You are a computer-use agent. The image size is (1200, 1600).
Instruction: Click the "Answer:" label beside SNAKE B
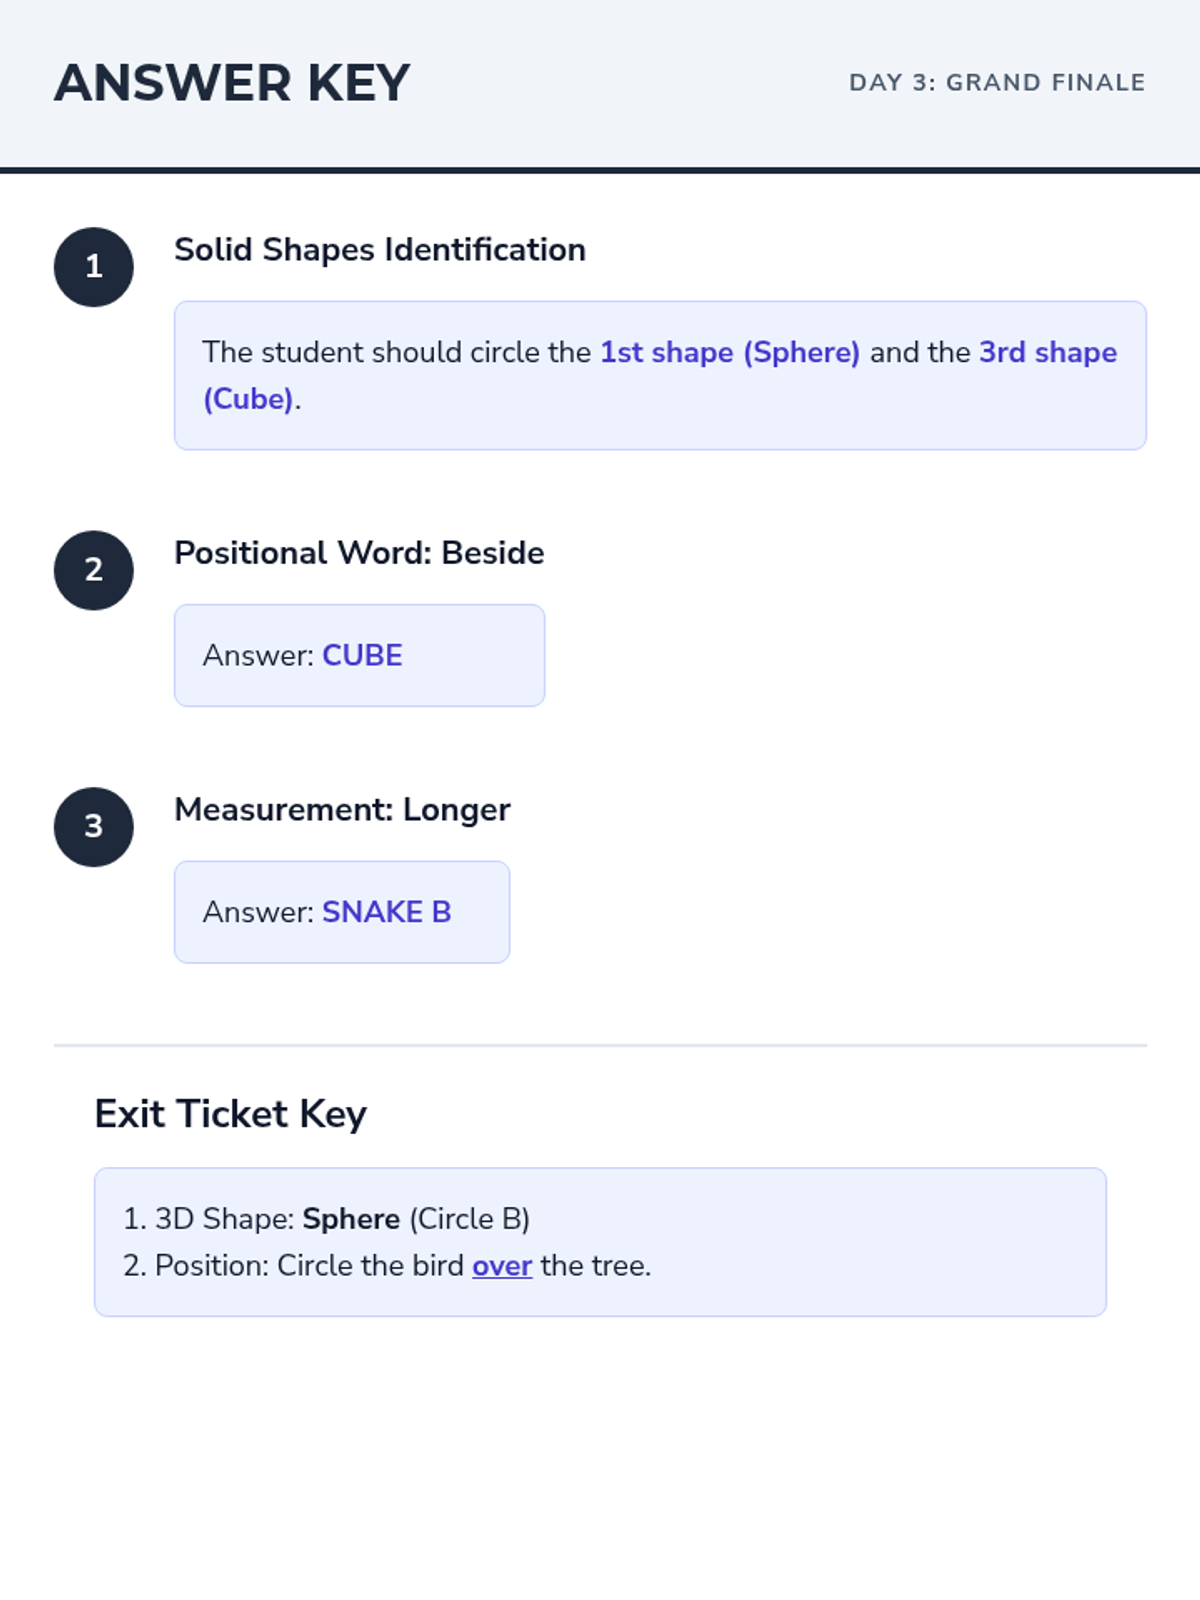click(258, 913)
